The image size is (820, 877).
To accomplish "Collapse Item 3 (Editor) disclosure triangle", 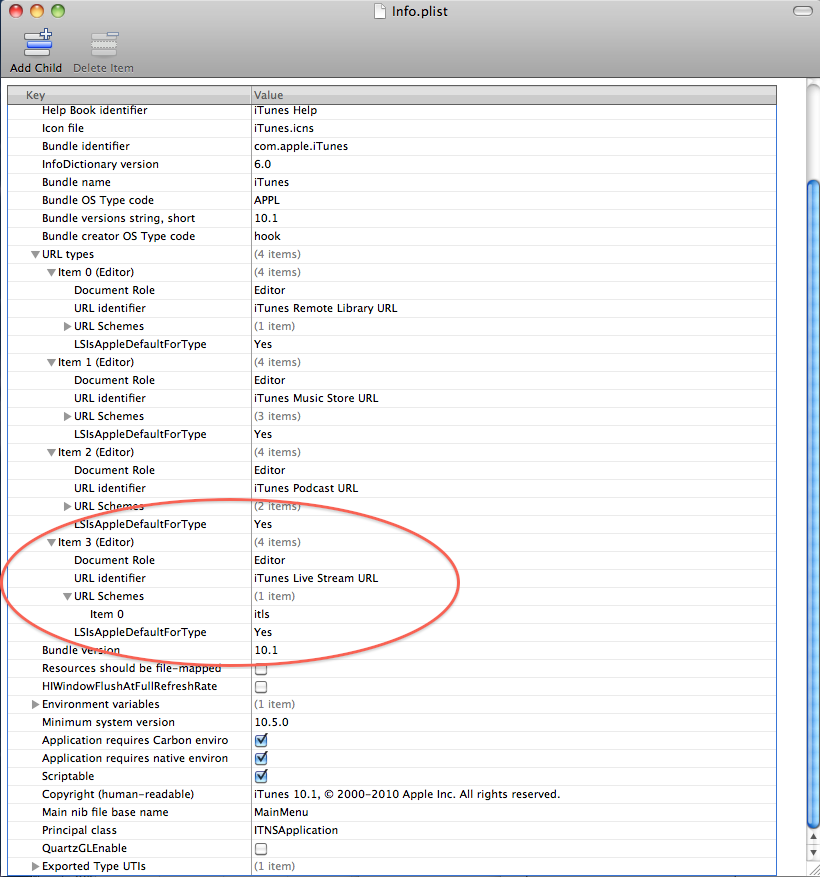I will (51, 543).
